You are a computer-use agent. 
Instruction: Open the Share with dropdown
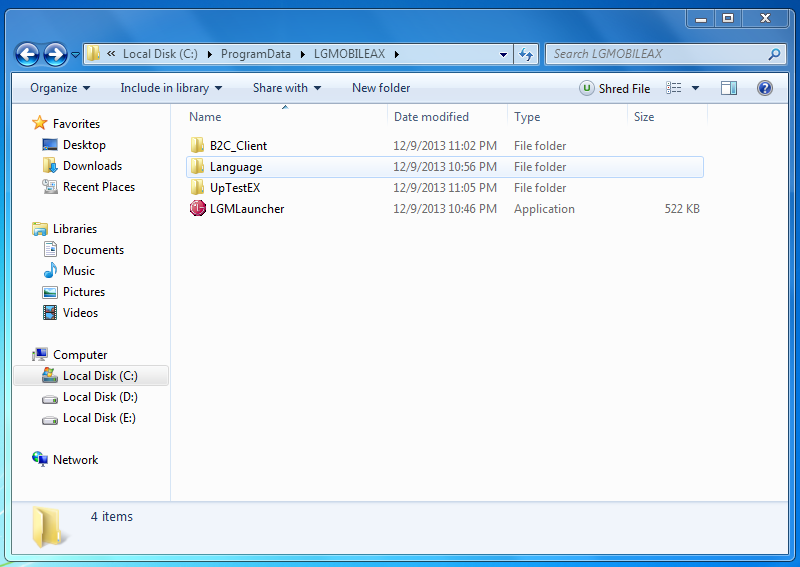(x=286, y=88)
